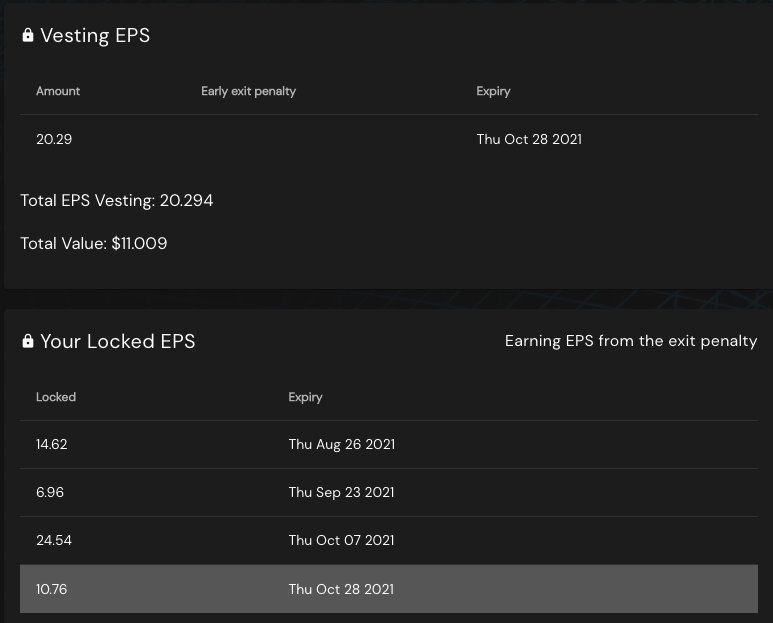Image resolution: width=773 pixels, height=623 pixels.
Task: Select the 6.96 locked row
Action: pos(388,492)
